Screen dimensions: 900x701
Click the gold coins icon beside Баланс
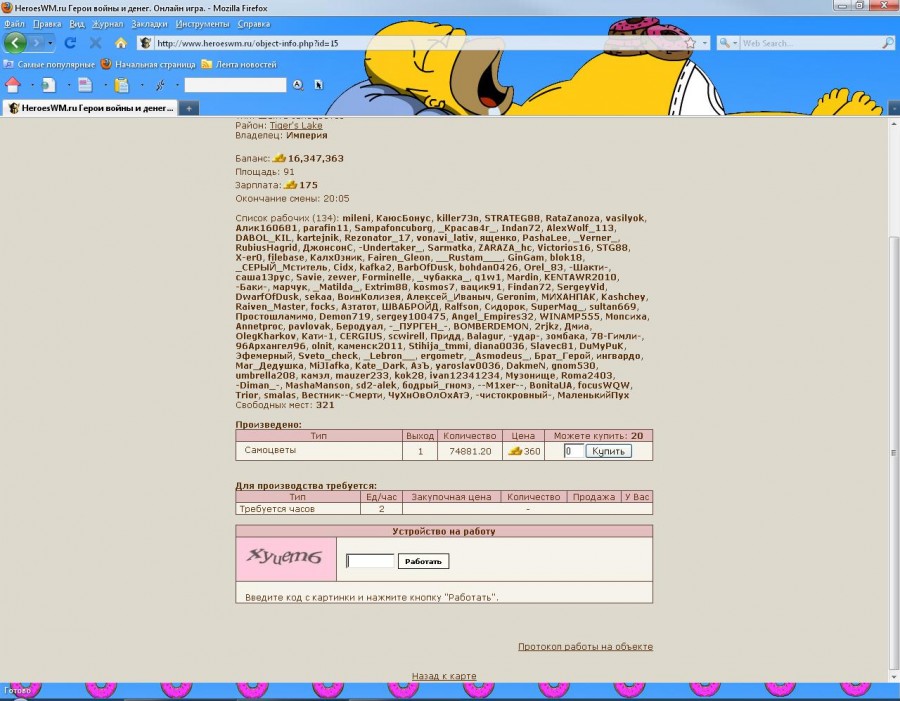pyautogui.click(x=279, y=158)
